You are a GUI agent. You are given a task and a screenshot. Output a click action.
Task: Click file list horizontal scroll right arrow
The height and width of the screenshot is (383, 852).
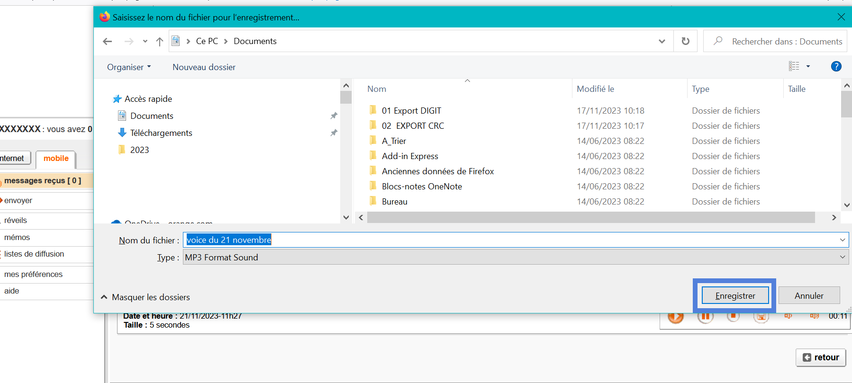(x=834, y=217)
